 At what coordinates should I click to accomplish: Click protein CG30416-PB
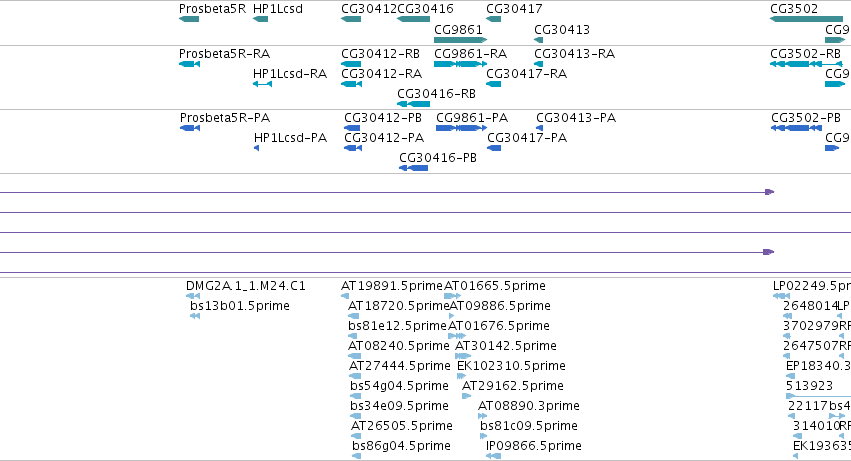(x=438, y=158)
